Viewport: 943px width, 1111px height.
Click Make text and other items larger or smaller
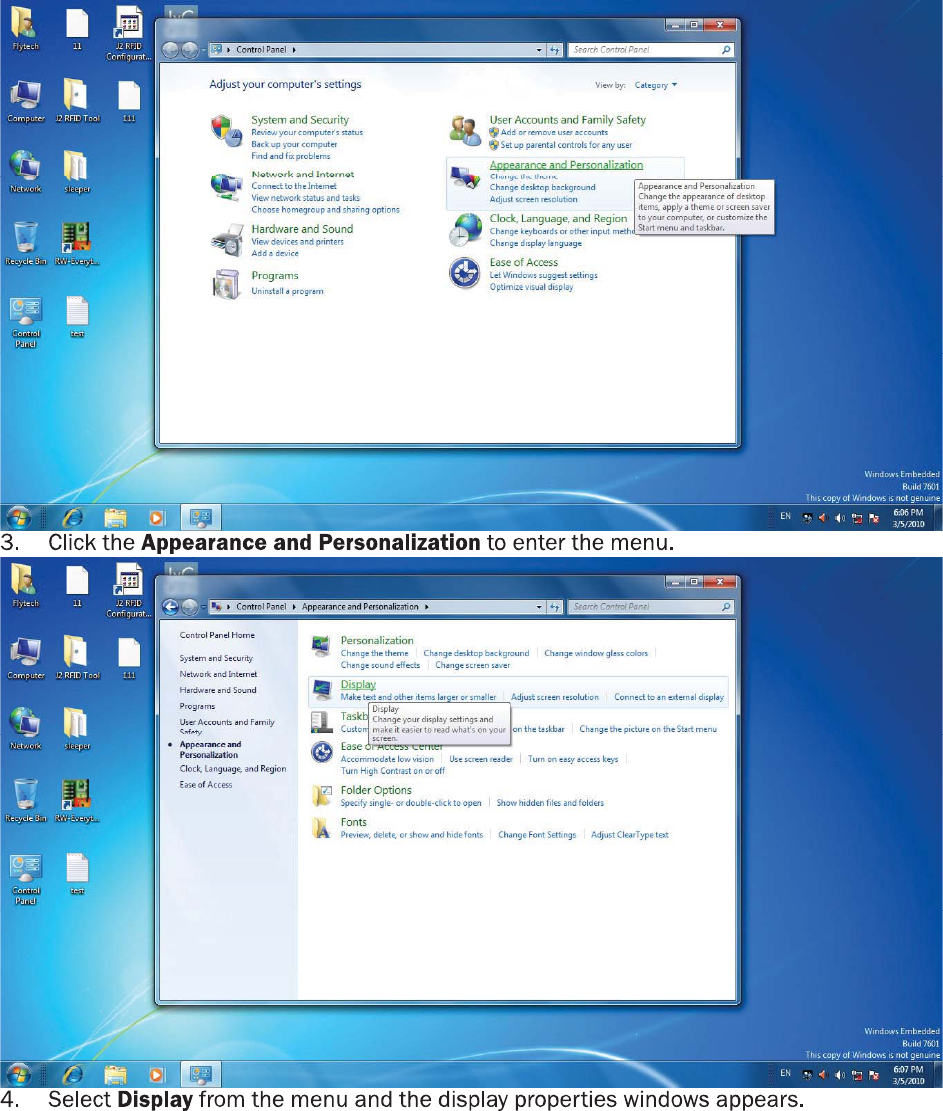point(418,697)
